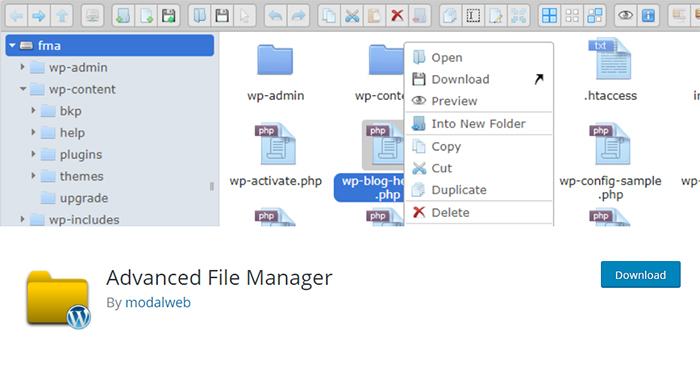Expand the plugins tree folder
Viewport: 700px width, 374px height.
pyautogui.click(x=33, y=154)
